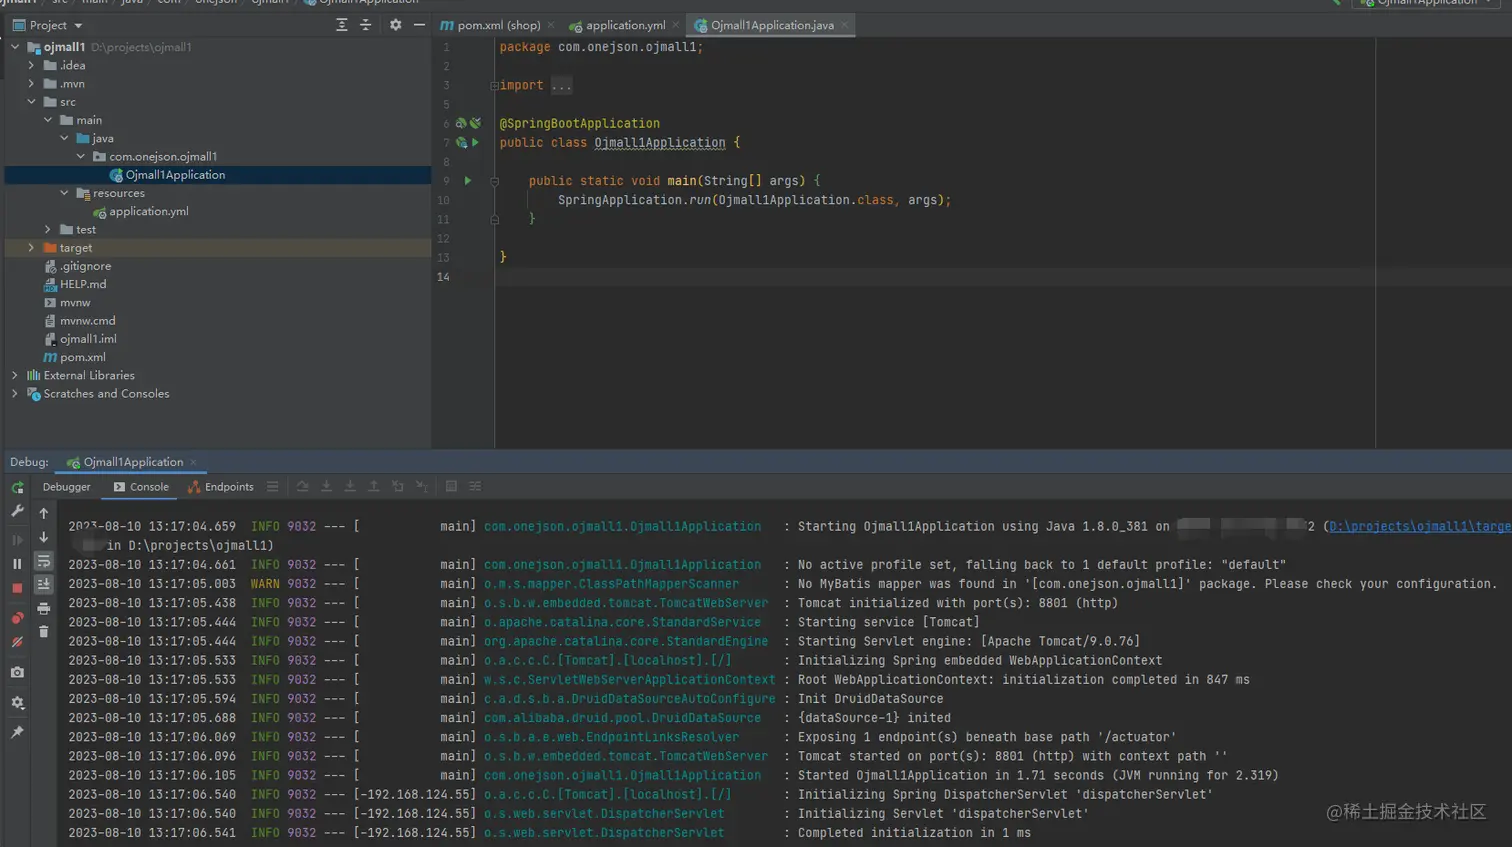Click the up arrow in the console toolbar
The height and width of the screenshot is (847, 1512).
click(x=43, y=513)
